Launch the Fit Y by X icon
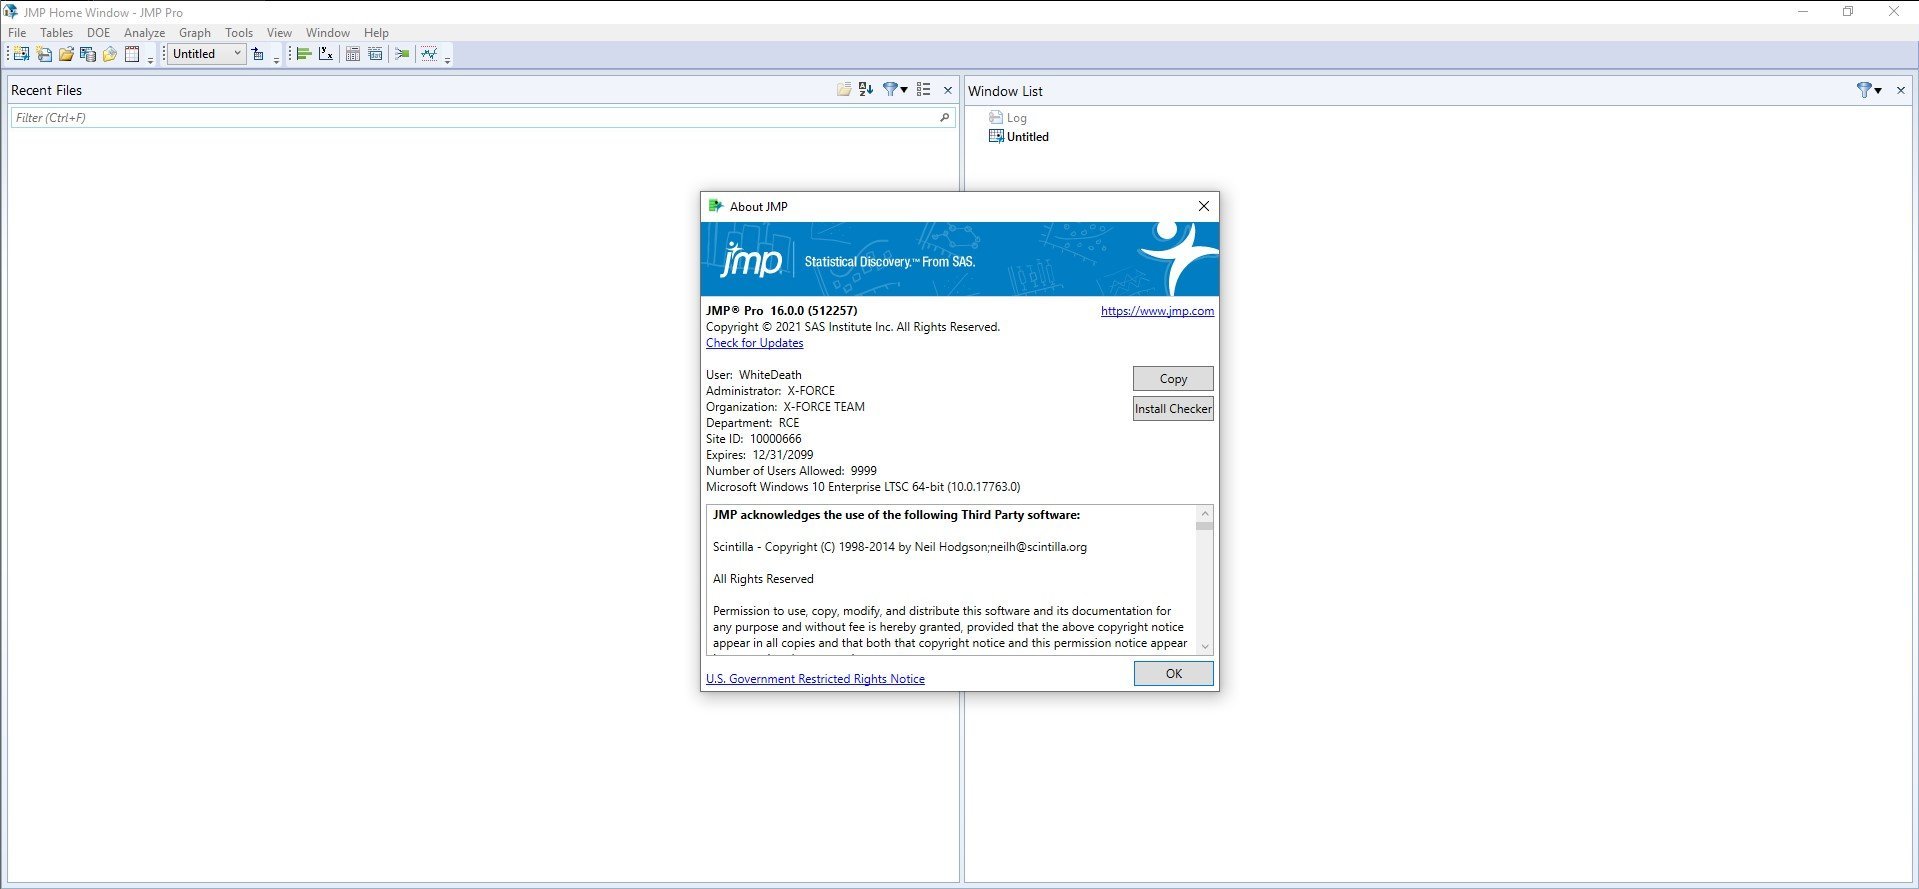This screenshot has height=889, width=1919. point(326,54)
